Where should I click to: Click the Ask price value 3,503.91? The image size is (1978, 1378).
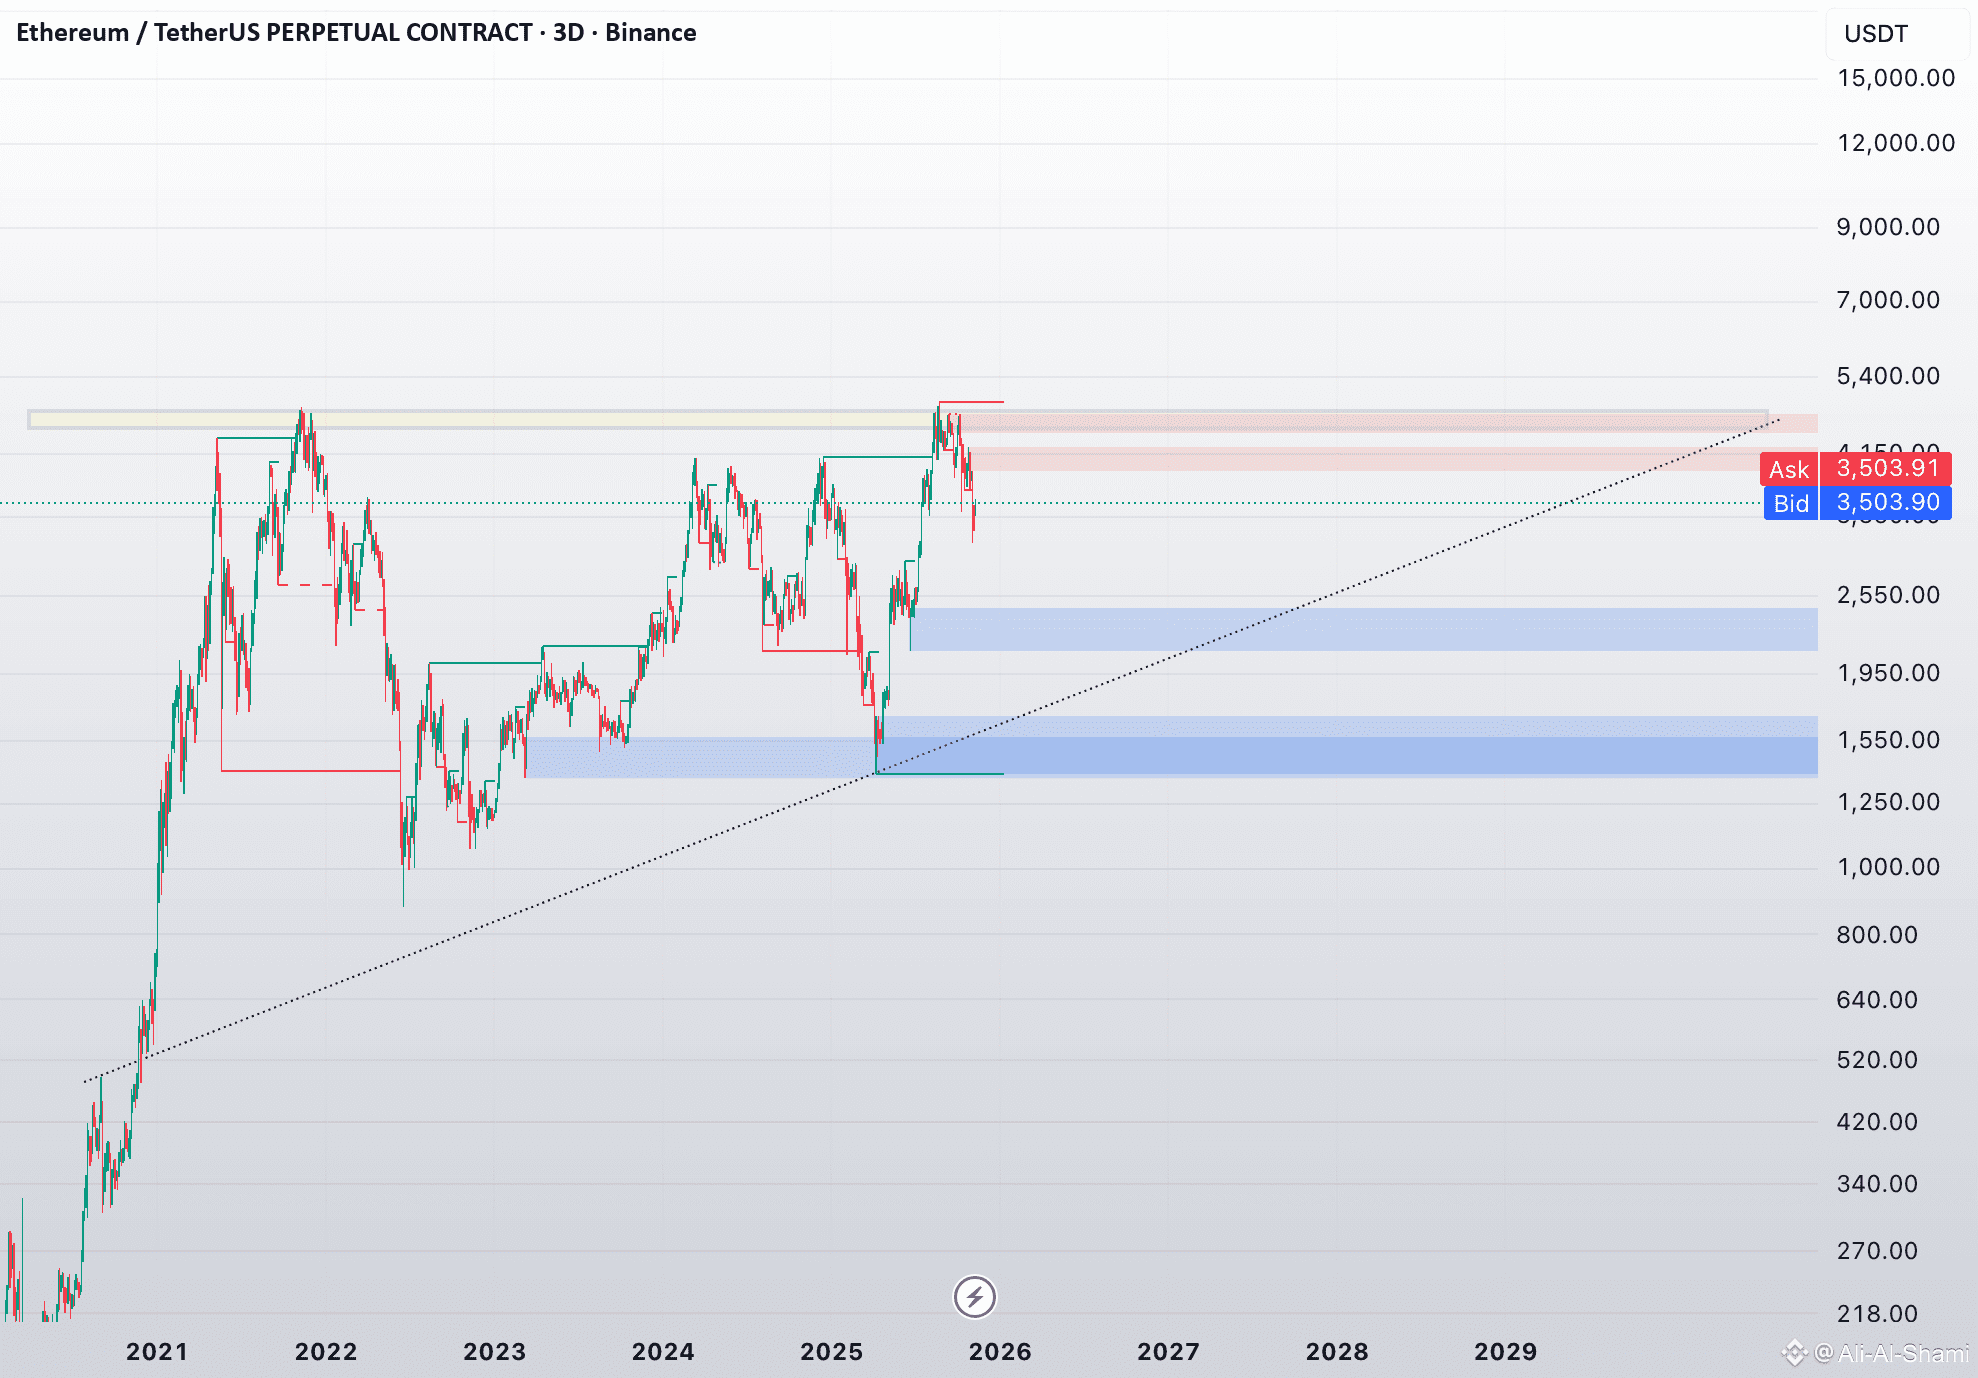coord(1887,468)
